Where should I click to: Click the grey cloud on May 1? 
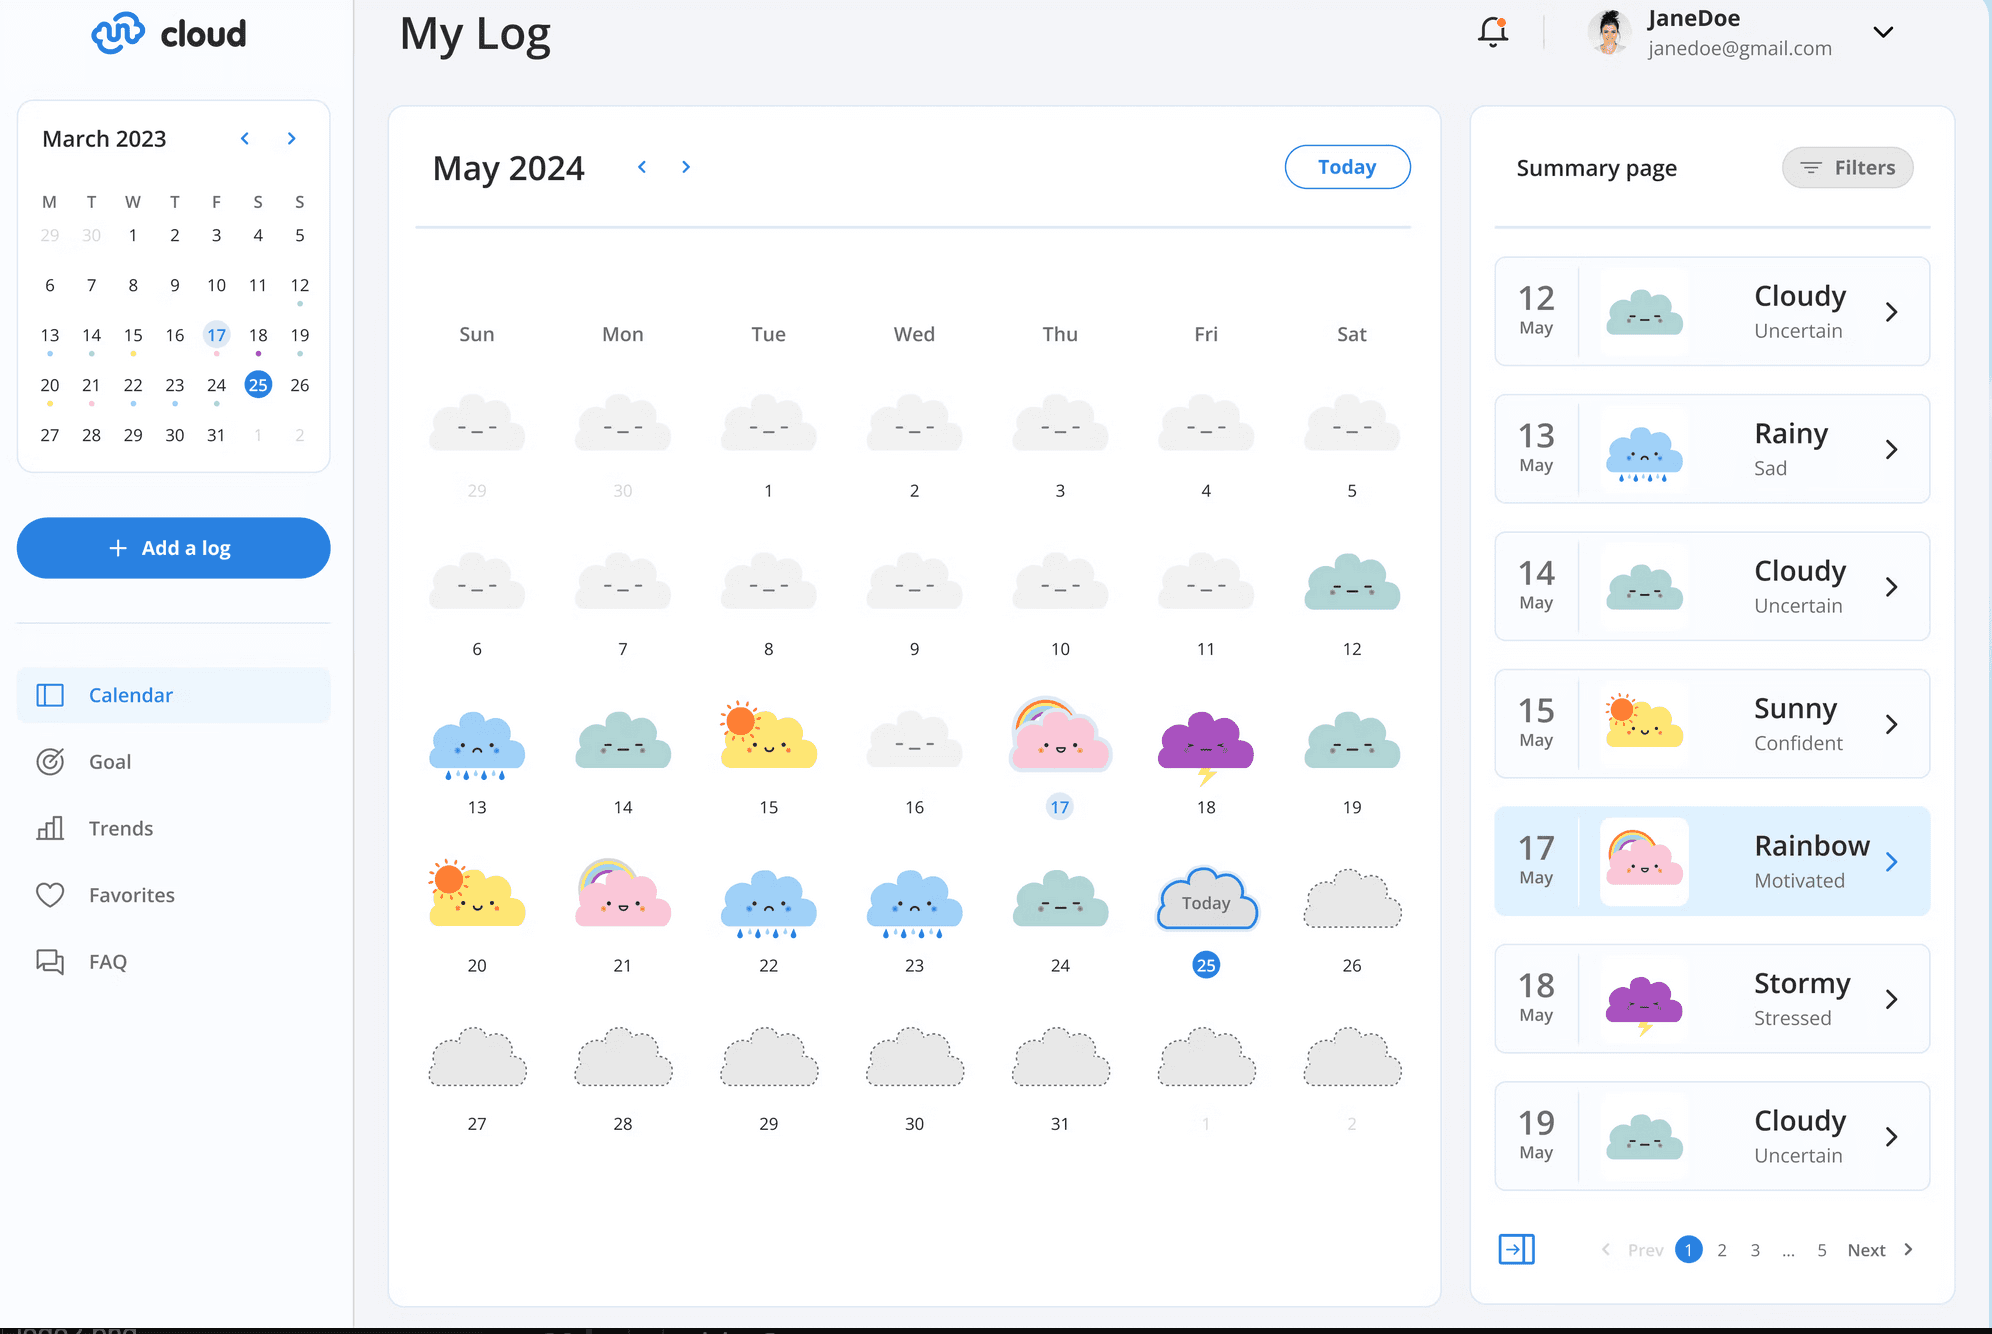(x=768, y=423)
